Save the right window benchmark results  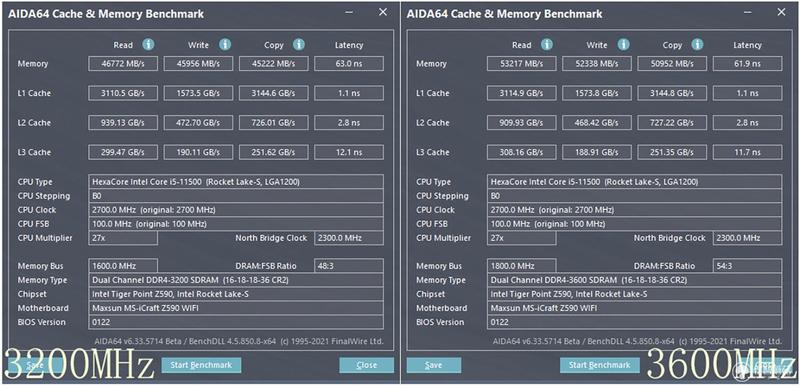pos(434,365)
